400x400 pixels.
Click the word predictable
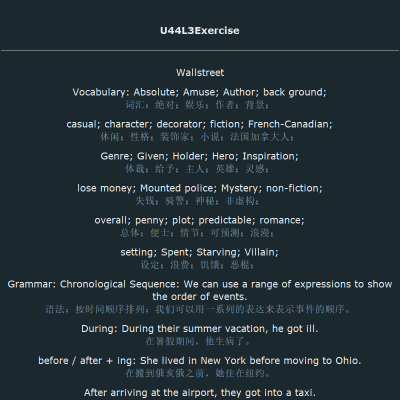click(226, 220)
